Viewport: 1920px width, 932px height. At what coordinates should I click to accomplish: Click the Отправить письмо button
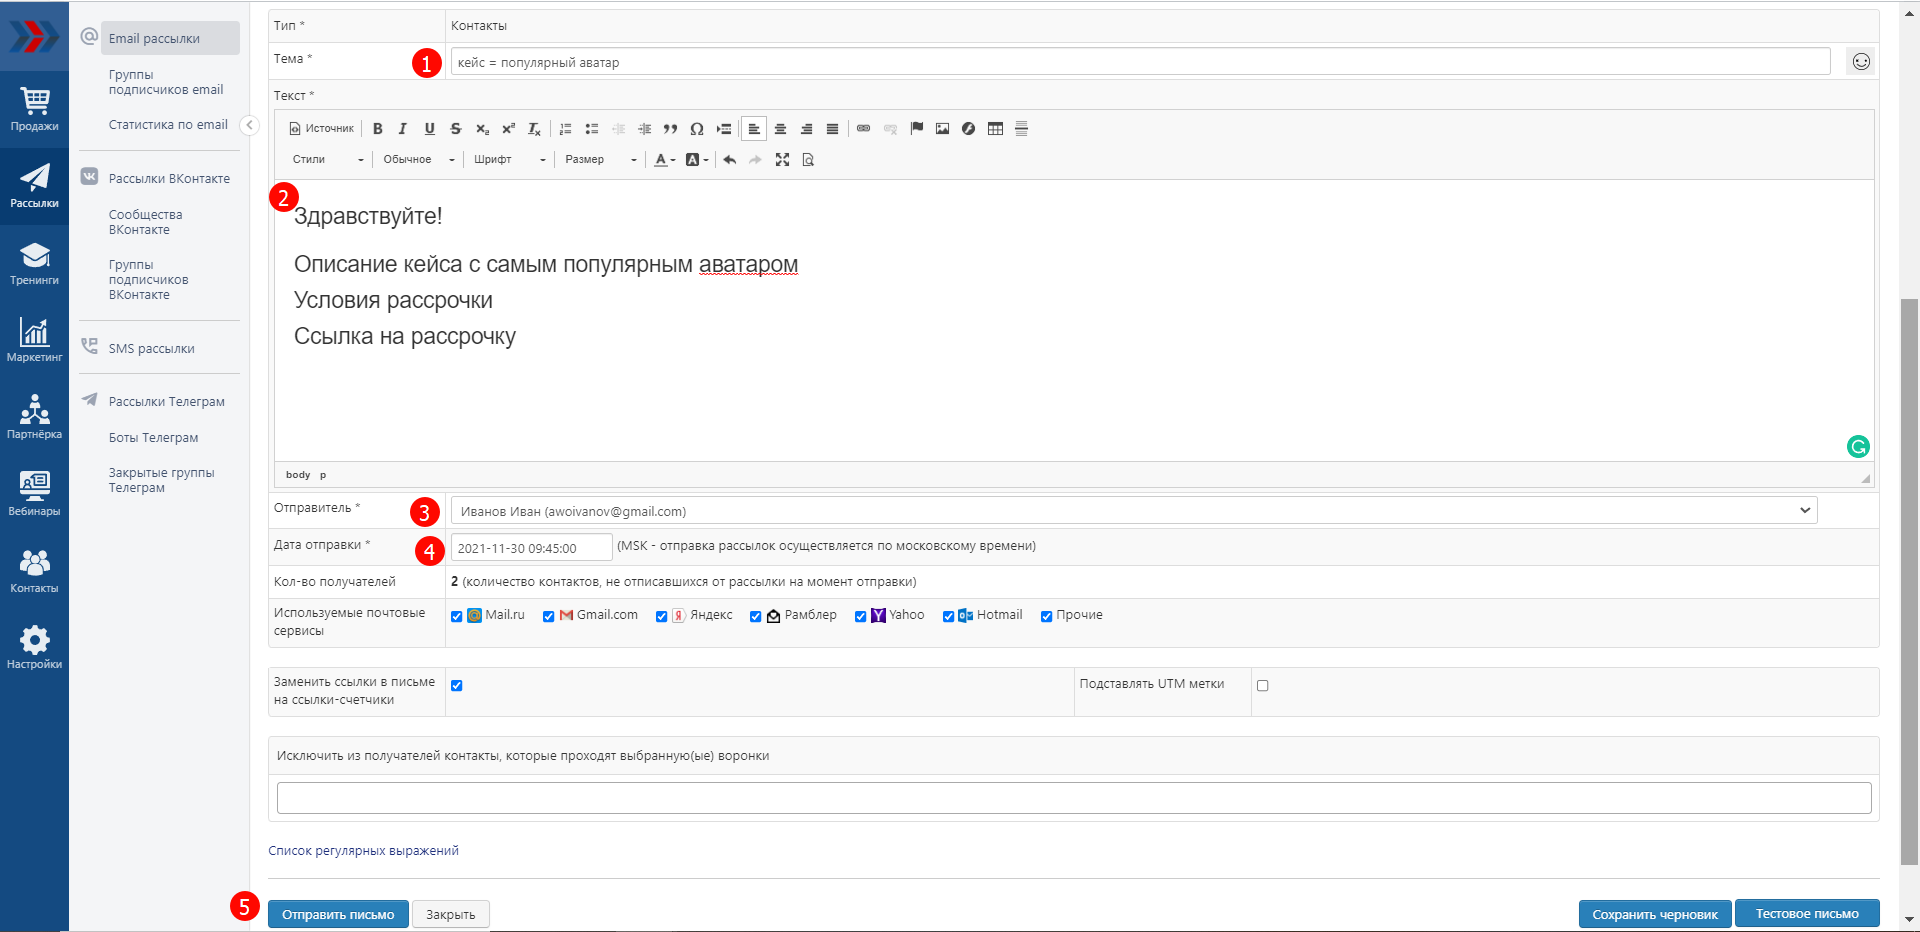click(338, 914)
